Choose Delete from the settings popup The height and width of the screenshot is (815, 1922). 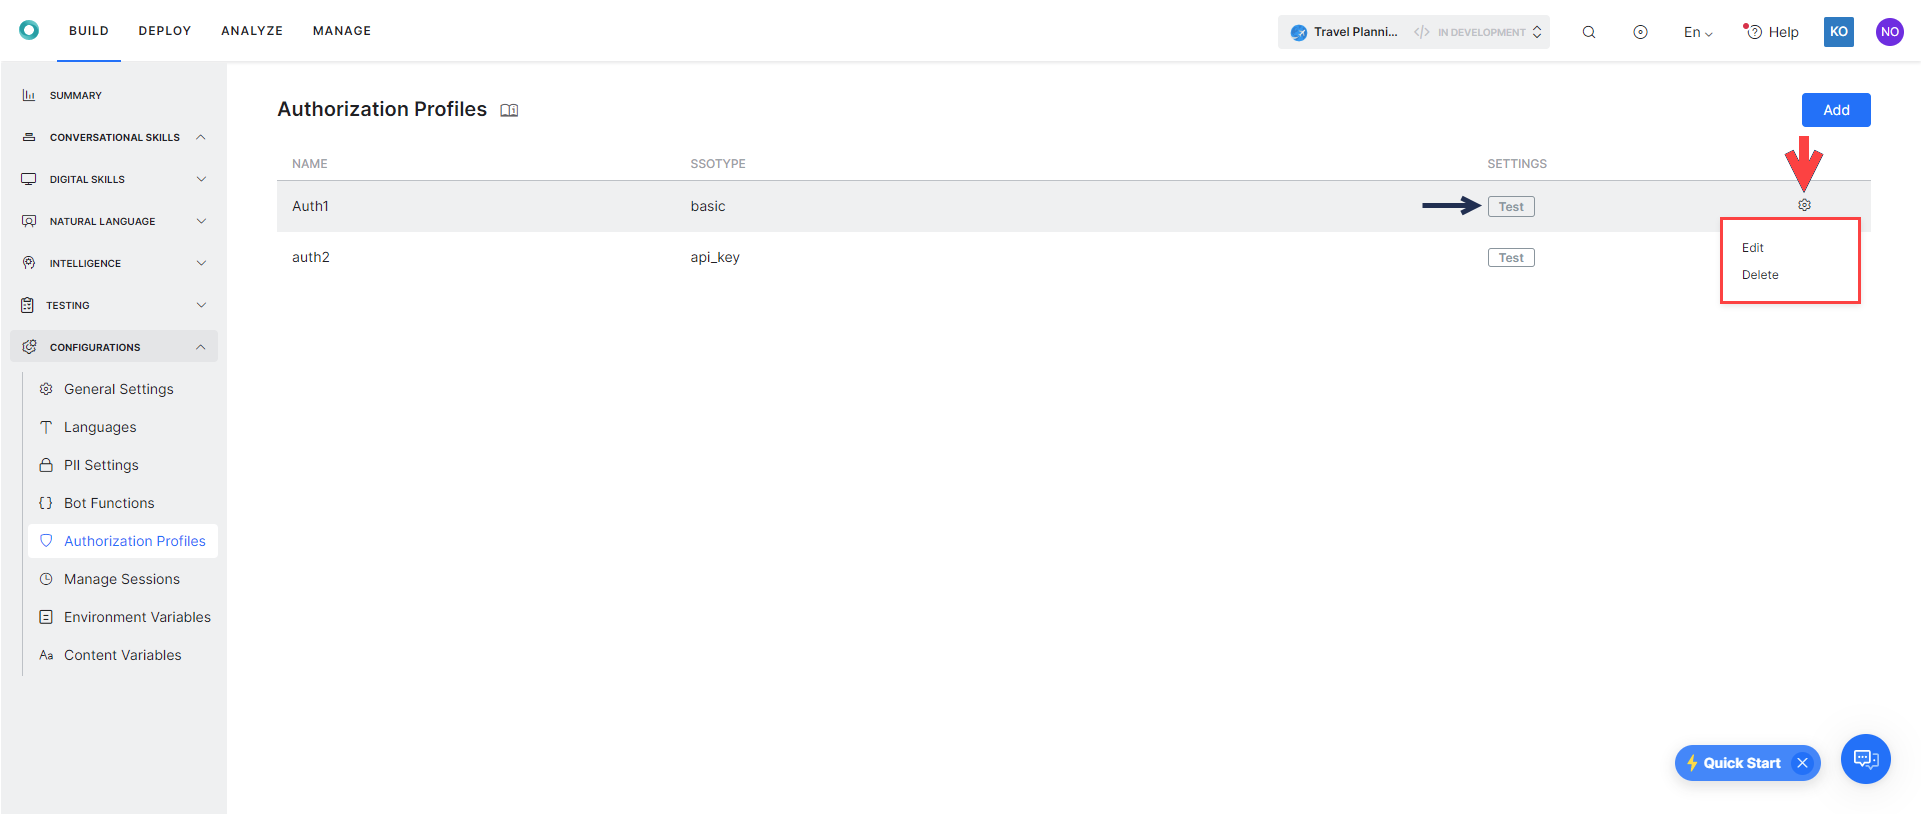coord(1760,275)
